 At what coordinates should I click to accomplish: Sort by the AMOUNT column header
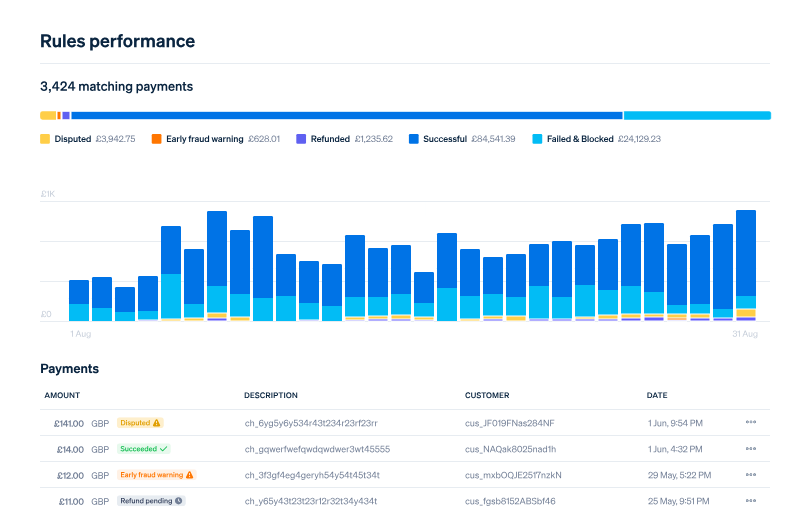click(62, 395)
